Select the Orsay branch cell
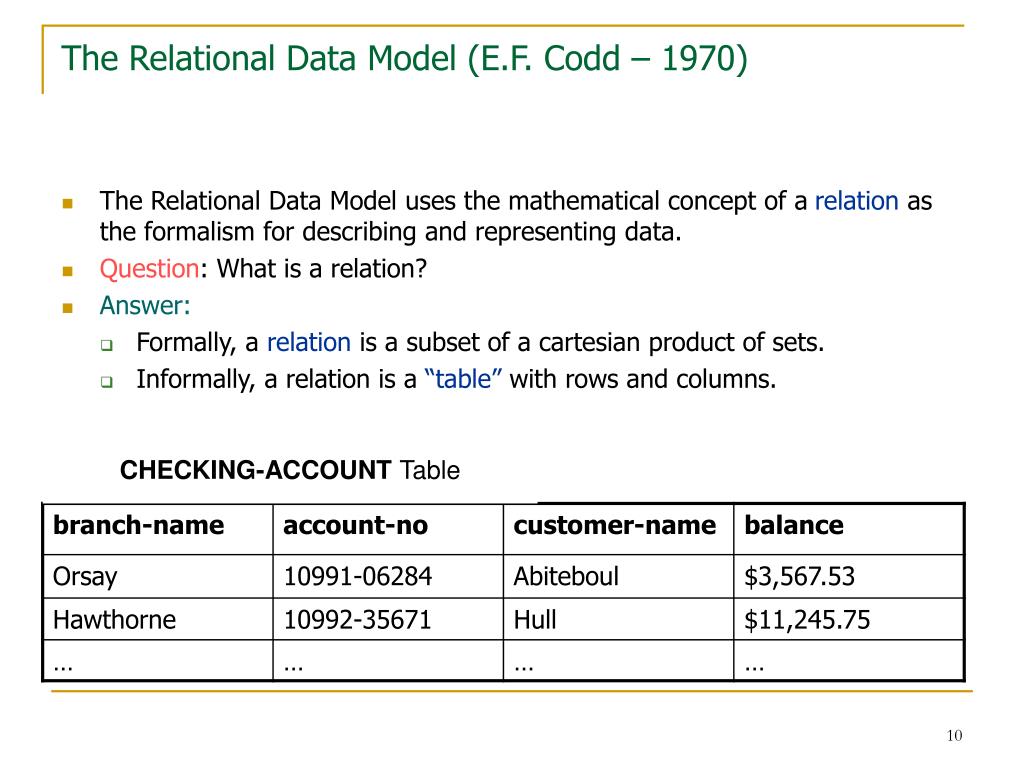This screenshot has width=1024, height=768. (x=158, y=577)
